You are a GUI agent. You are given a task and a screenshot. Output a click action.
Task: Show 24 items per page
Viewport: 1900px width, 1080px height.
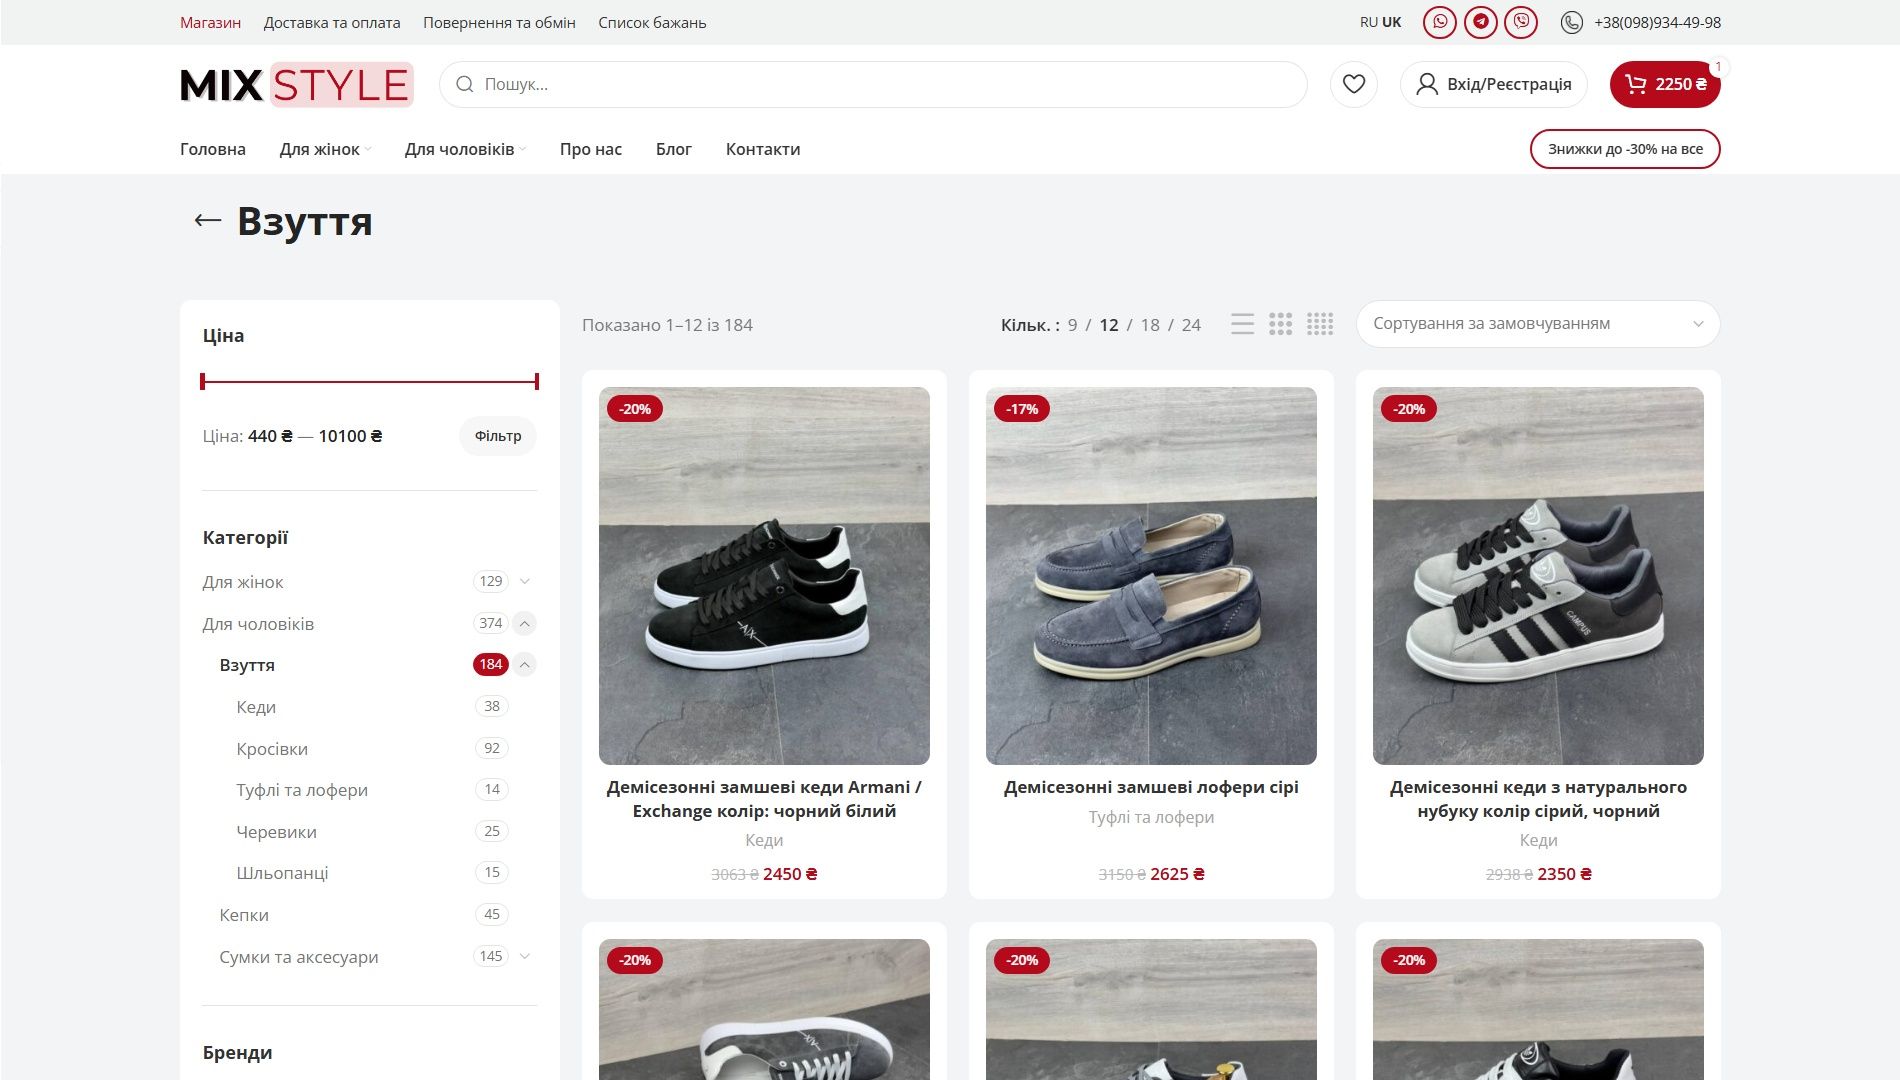[x=1191, y=325]
